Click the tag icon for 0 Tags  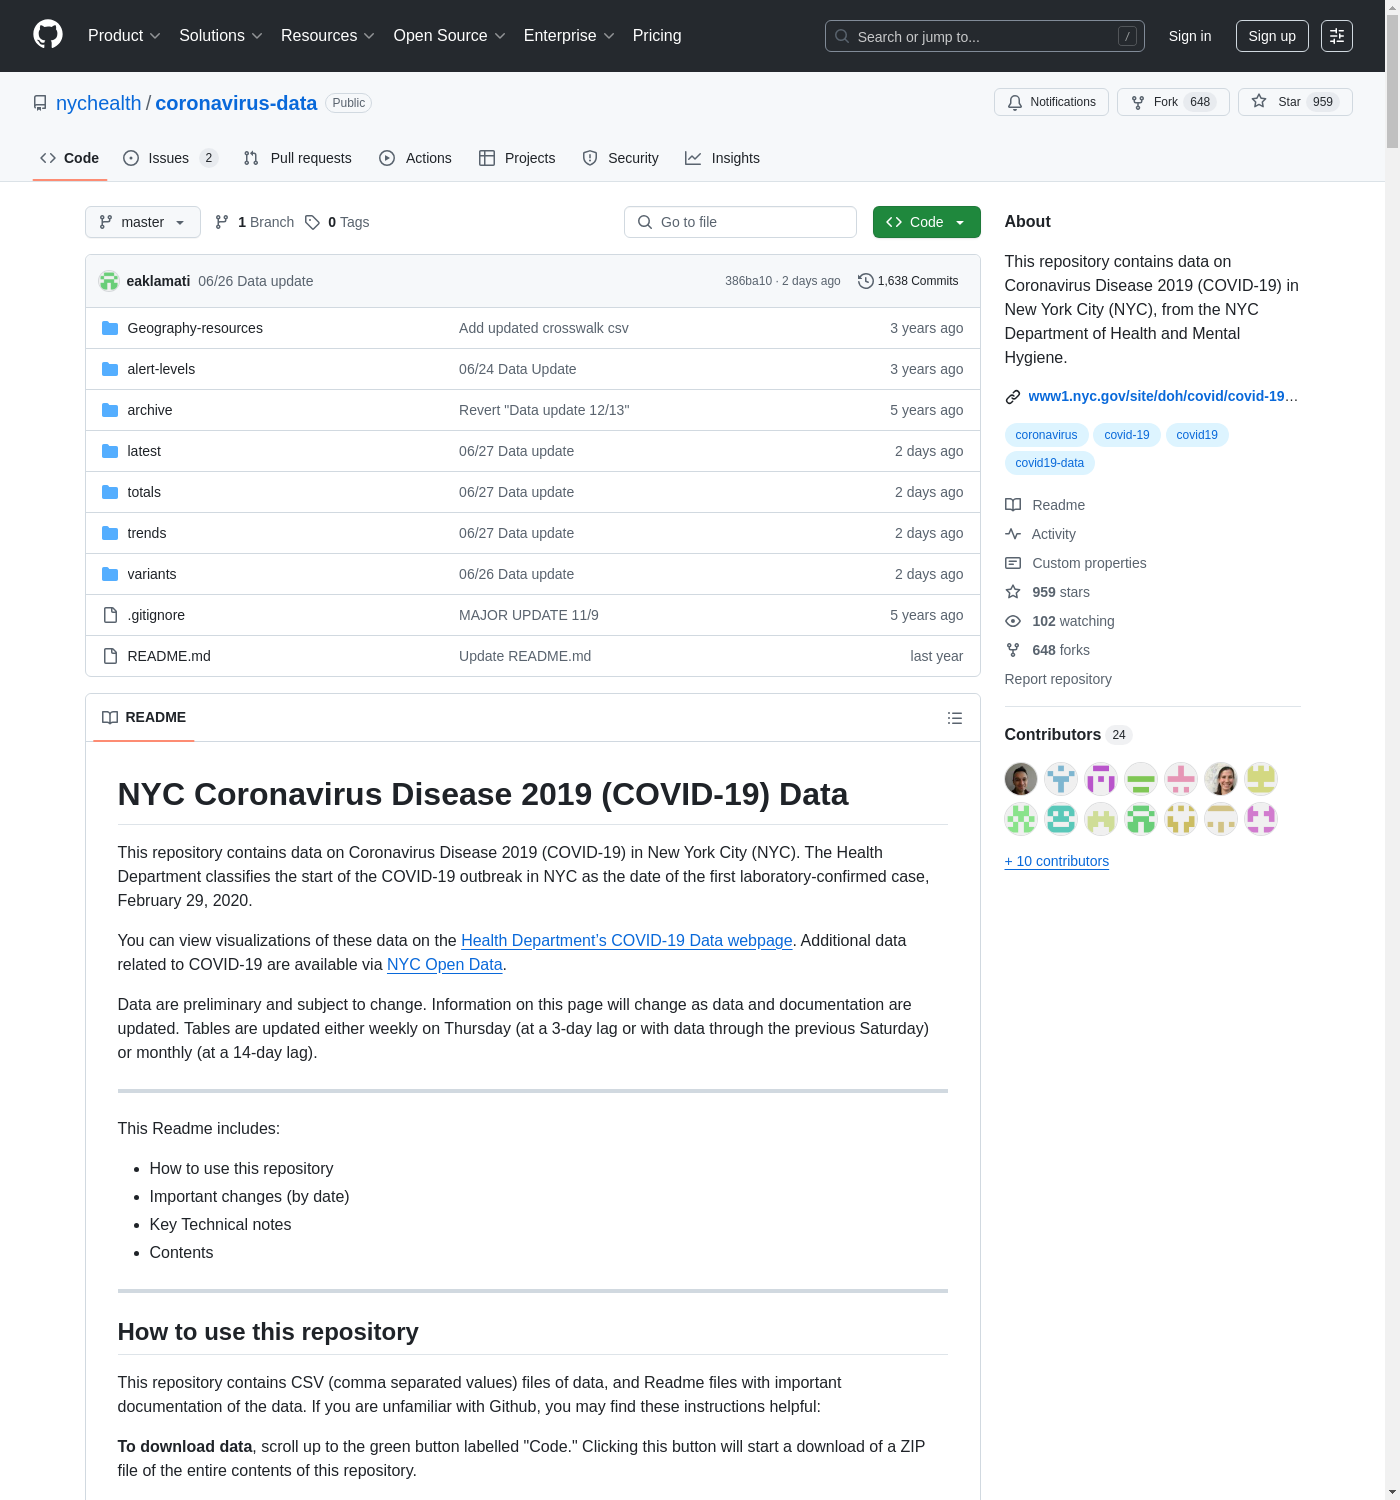coord(313,222)
